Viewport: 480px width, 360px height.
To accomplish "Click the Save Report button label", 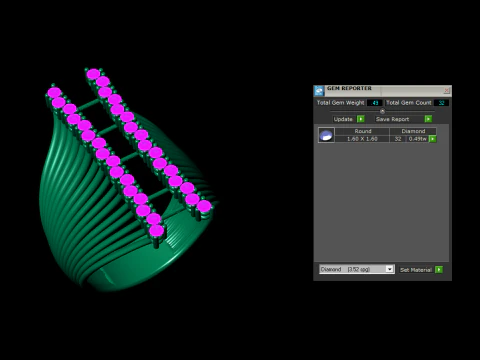I will pos(392,119).
